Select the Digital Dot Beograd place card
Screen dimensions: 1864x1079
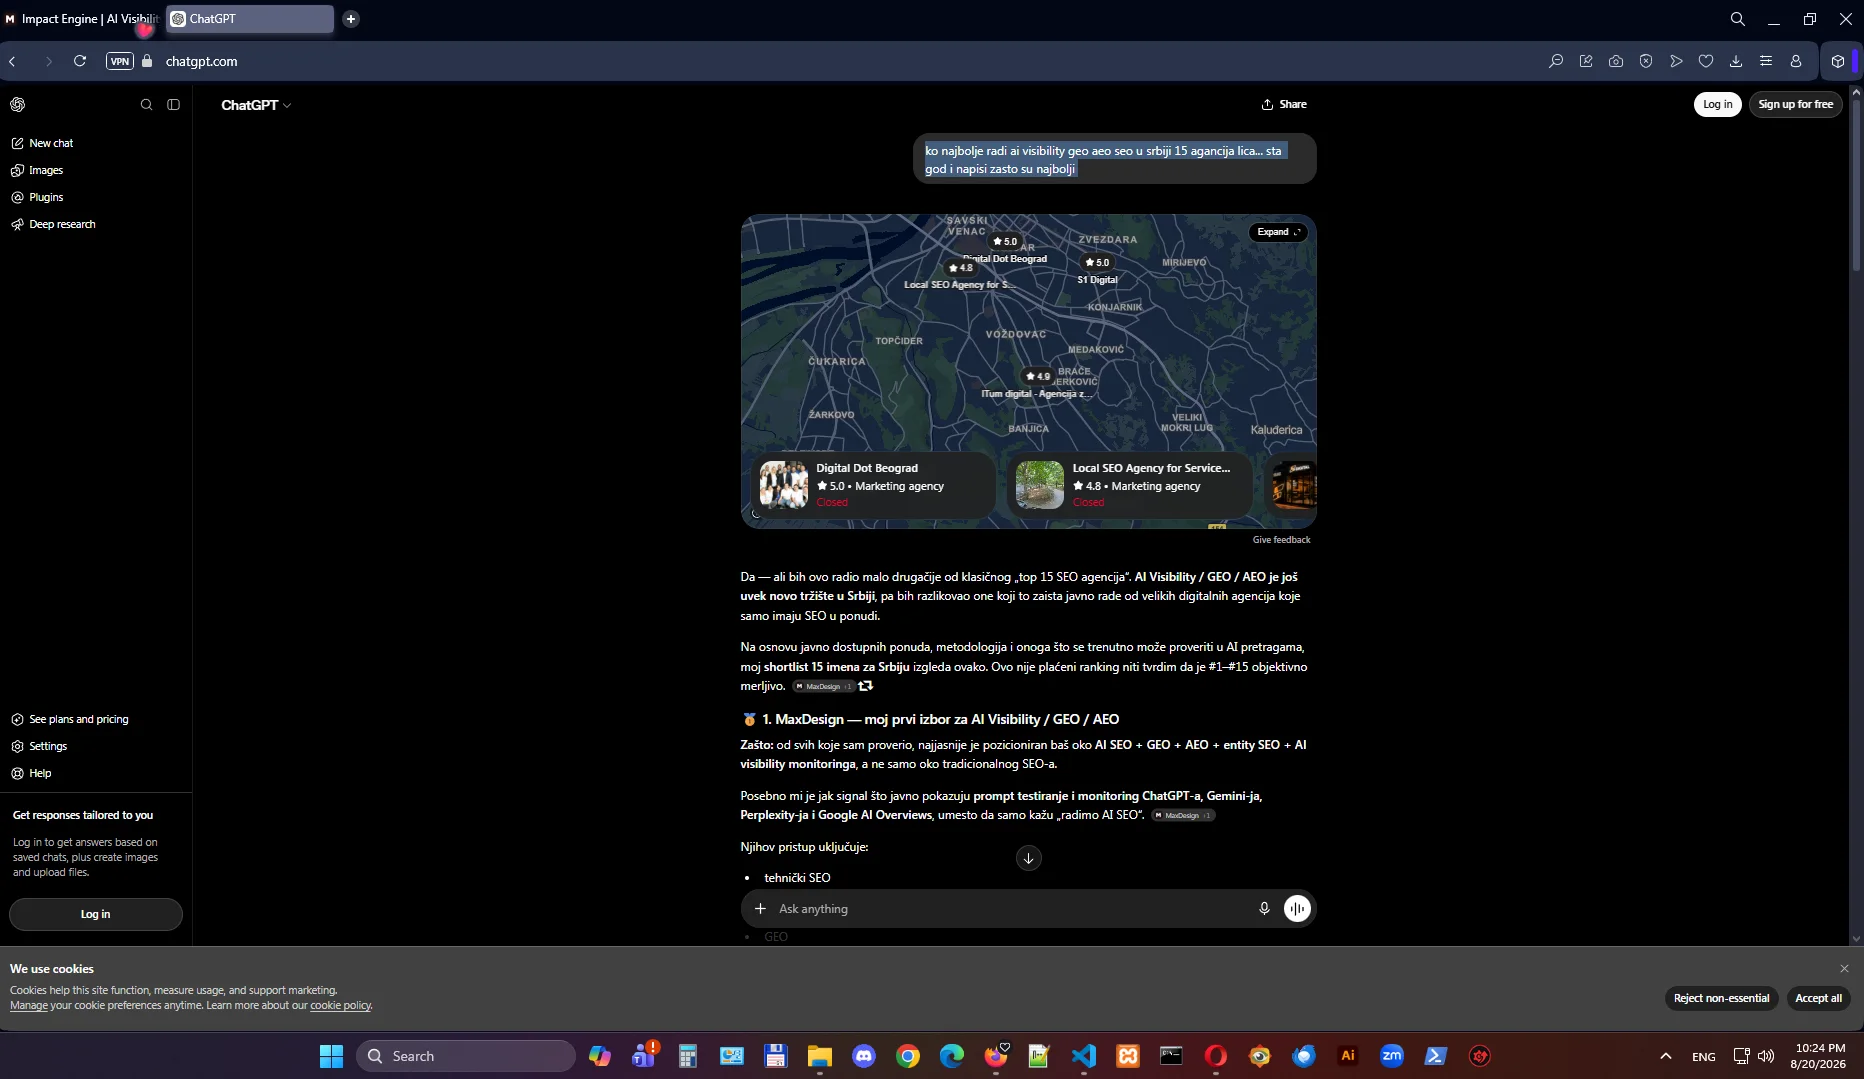pyautogui.click(x=873, y=485)
